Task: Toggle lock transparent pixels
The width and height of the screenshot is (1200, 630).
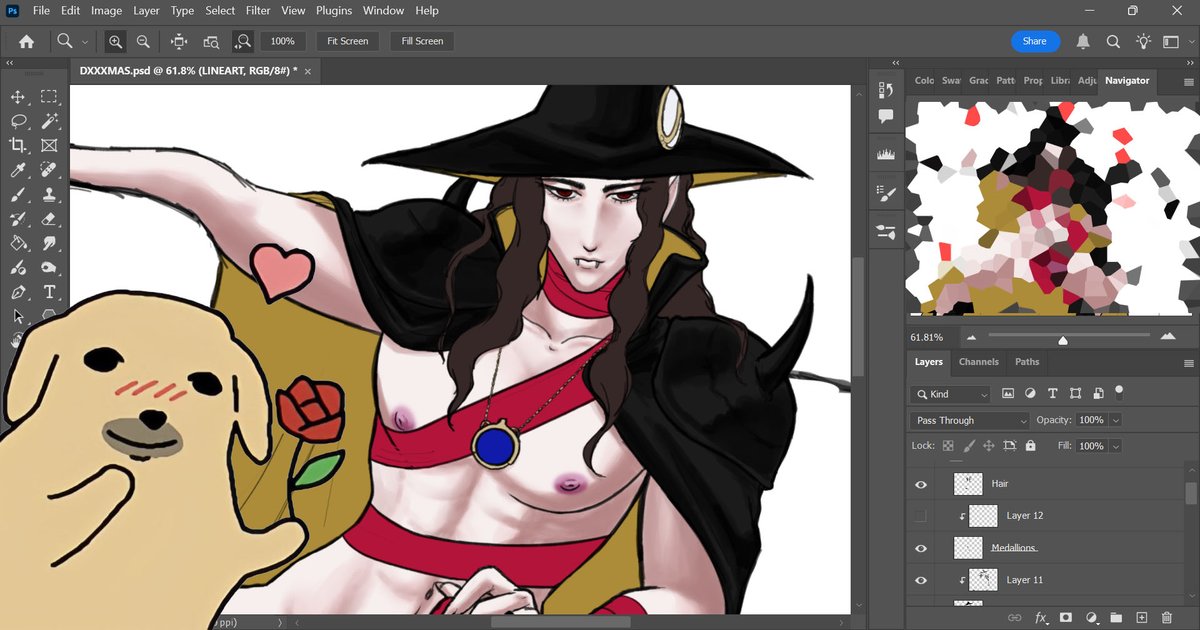Action: coord(949,446)
